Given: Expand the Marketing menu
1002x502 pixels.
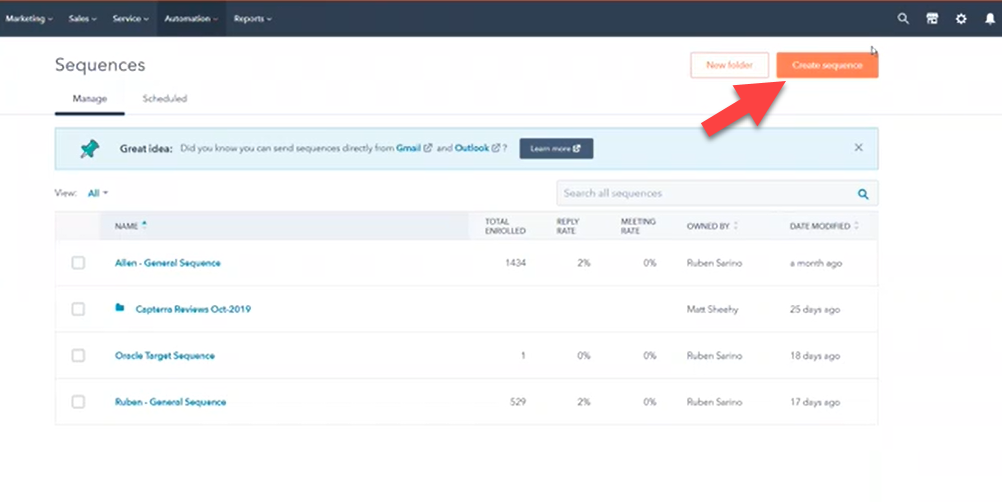Looking at the screenshot, I should point(29,19).
